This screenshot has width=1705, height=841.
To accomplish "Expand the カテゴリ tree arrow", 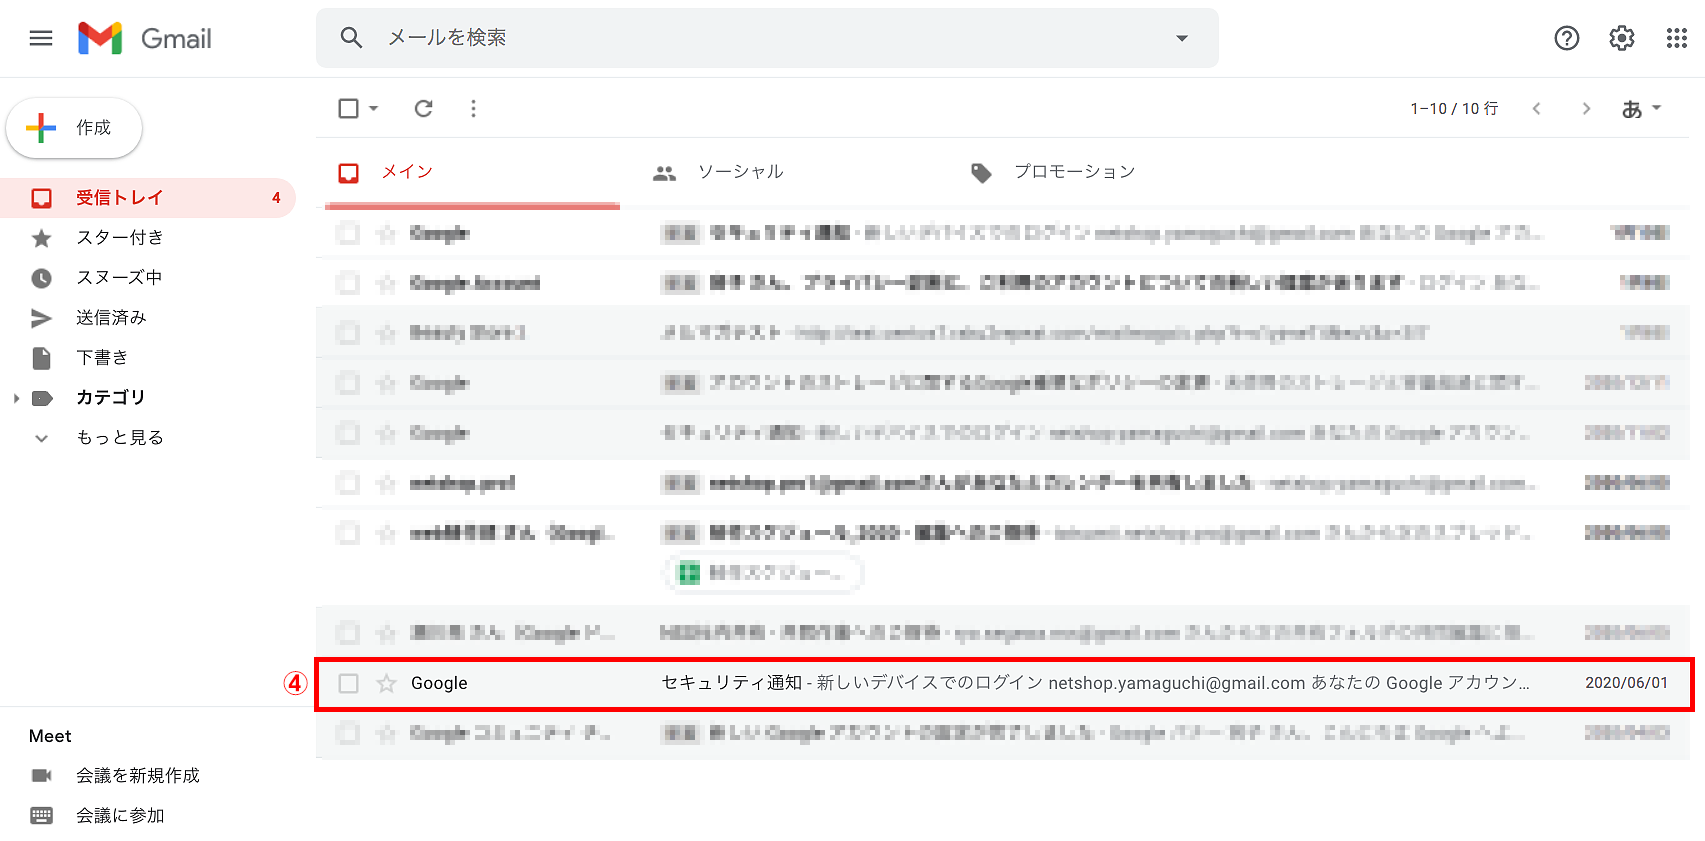I will [x=16, y=398].
